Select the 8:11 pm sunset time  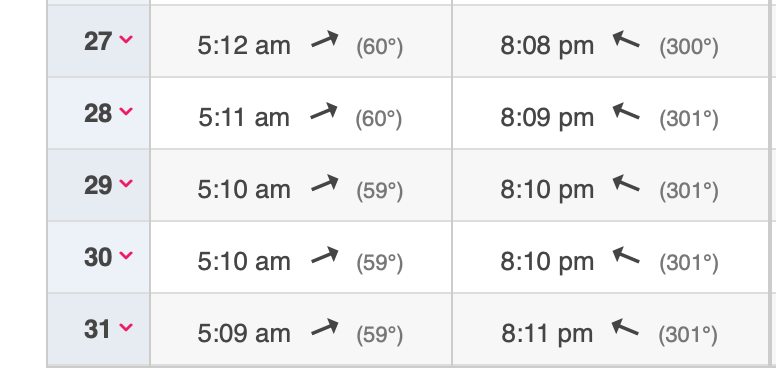(x=547, y=334)
